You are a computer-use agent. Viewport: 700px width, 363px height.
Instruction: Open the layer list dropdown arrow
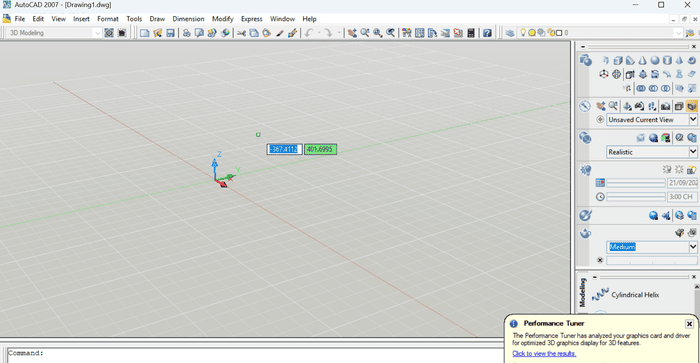[678, 33]
